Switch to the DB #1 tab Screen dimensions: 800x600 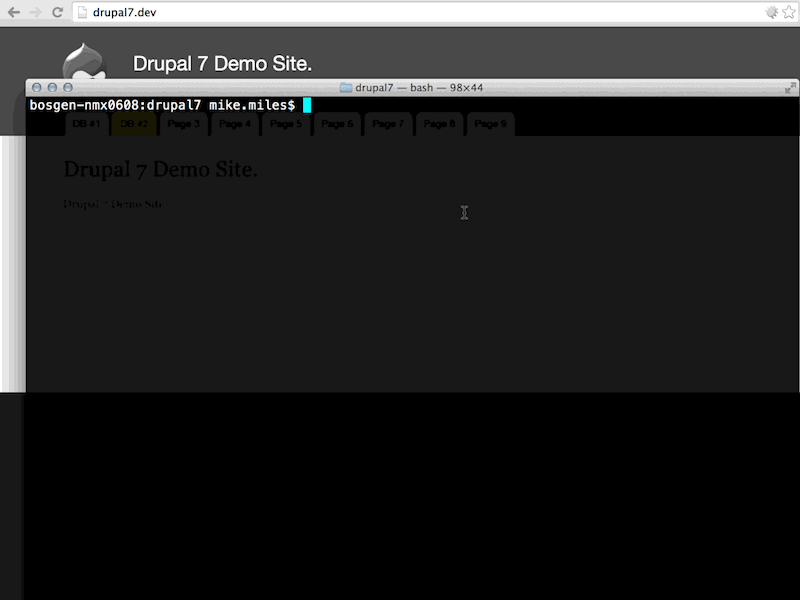(87, 123)
